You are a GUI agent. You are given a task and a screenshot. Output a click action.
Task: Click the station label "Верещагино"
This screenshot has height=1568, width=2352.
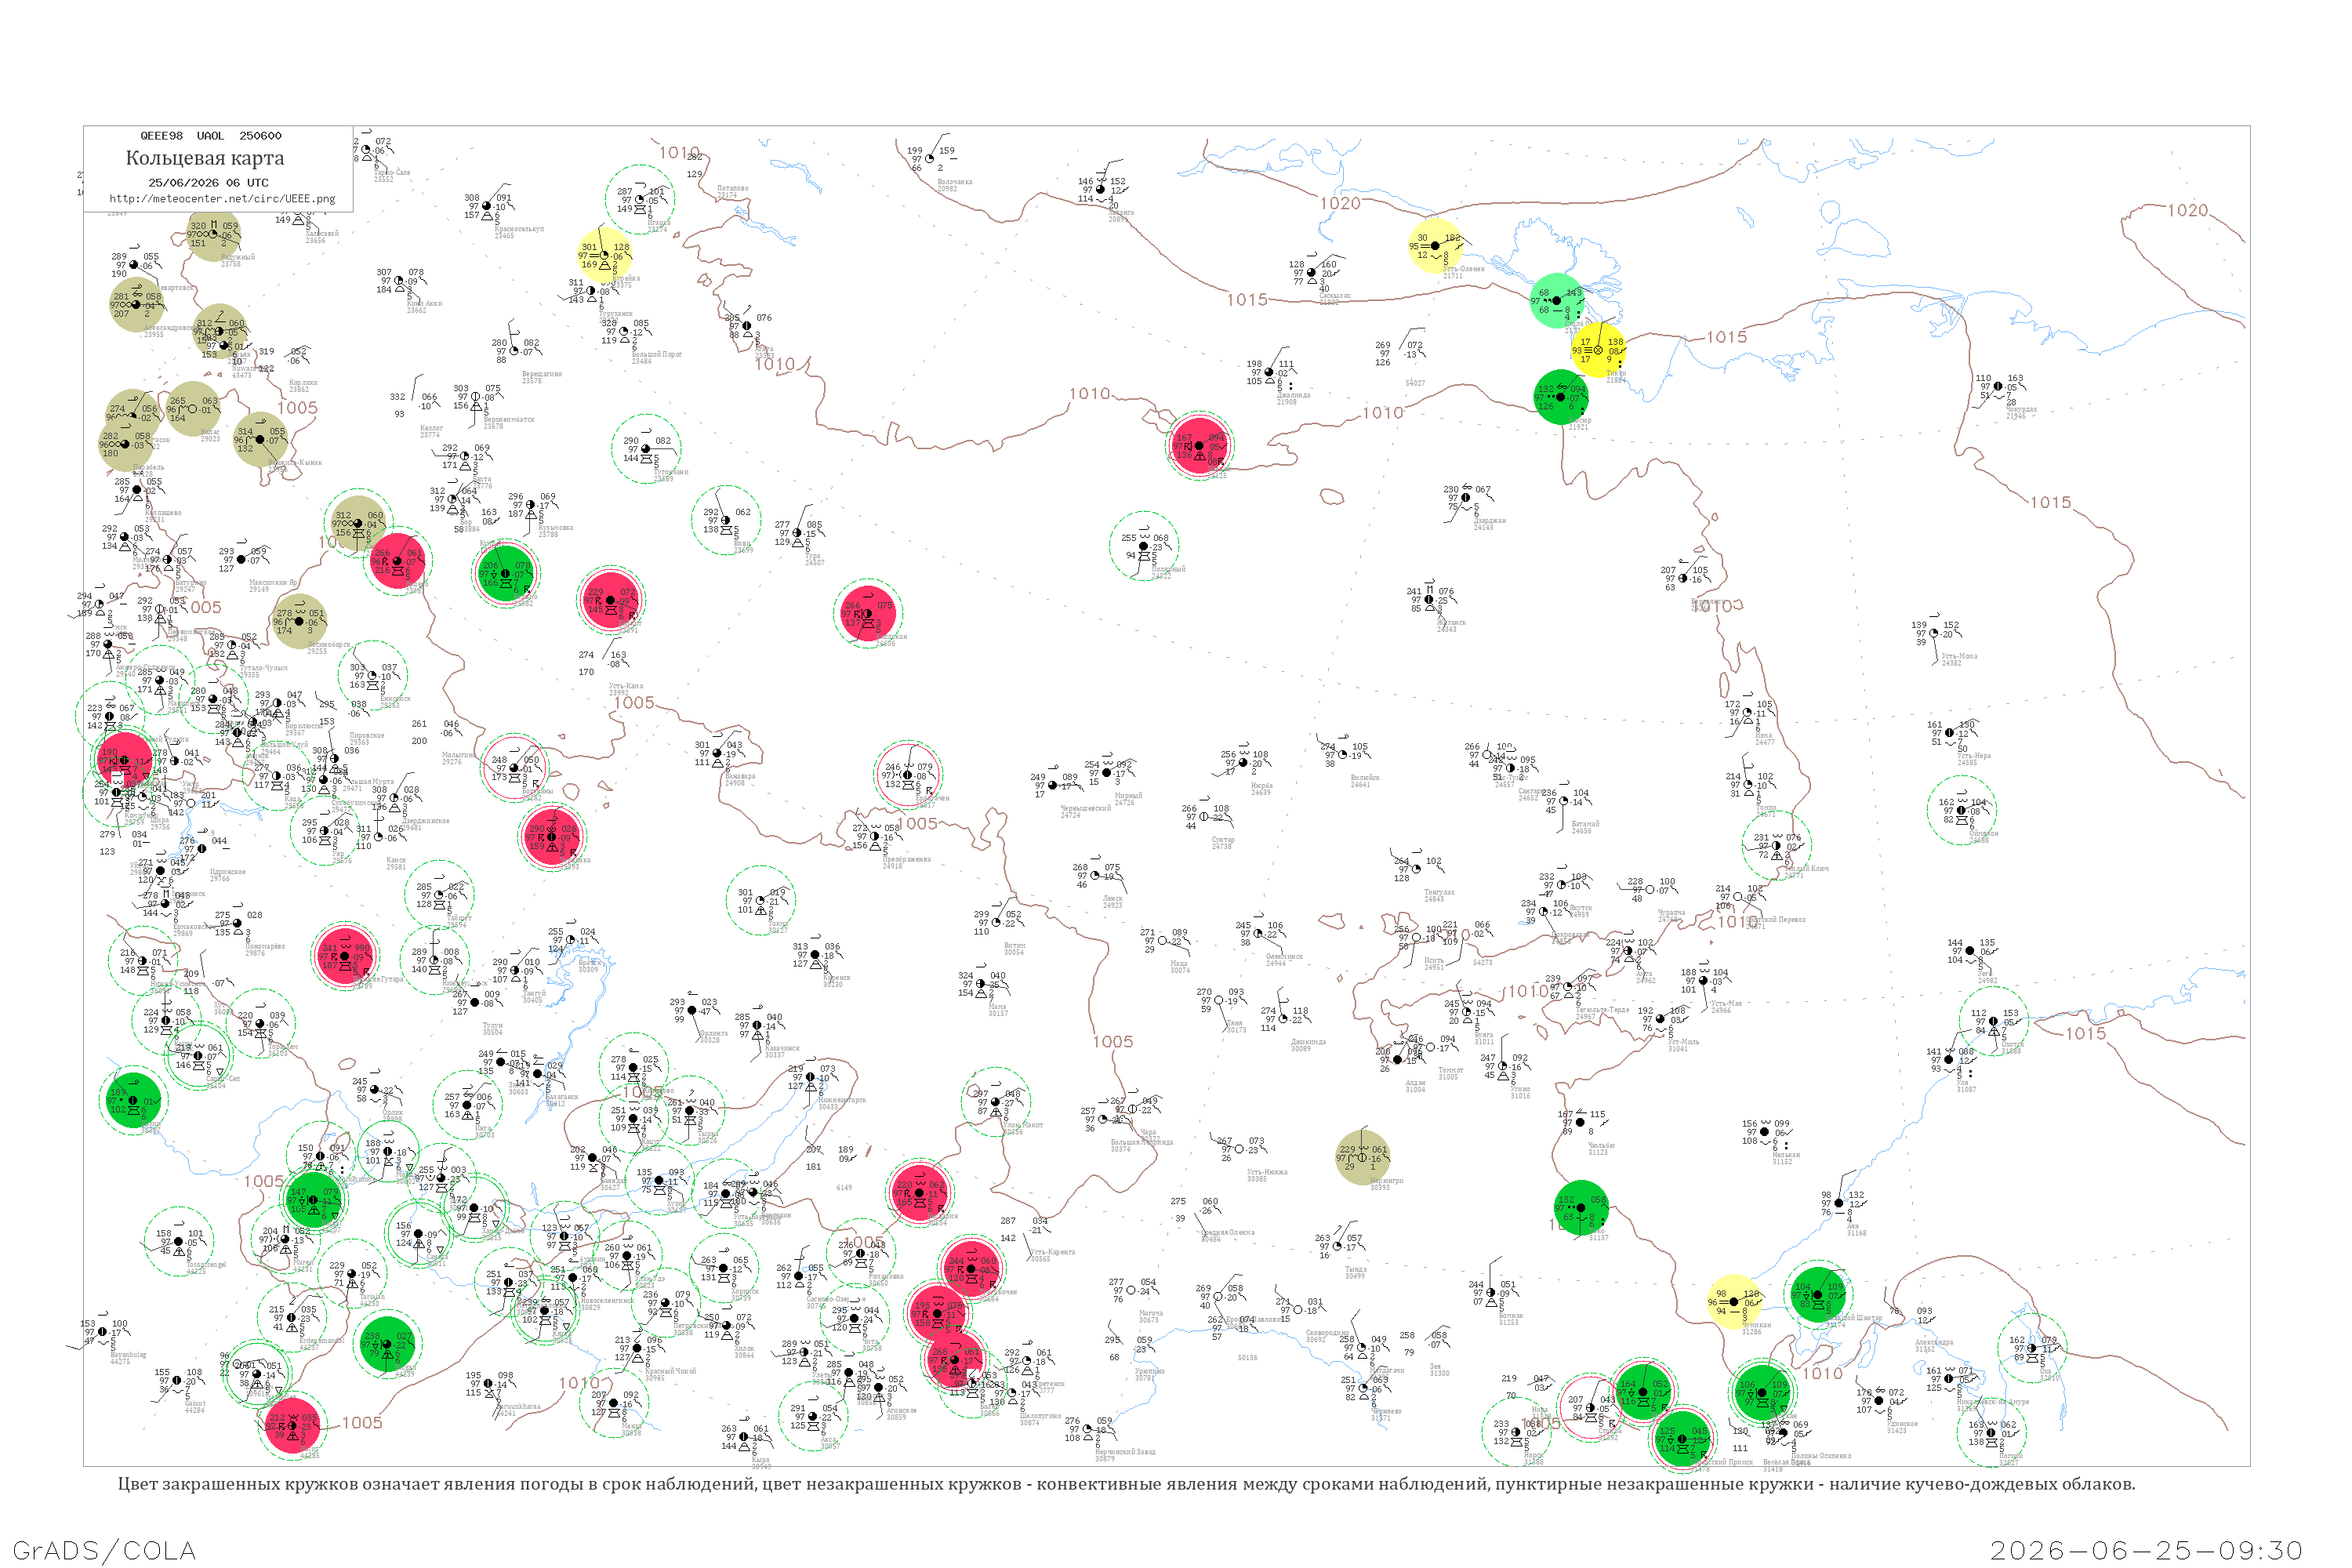pos(542,374)
